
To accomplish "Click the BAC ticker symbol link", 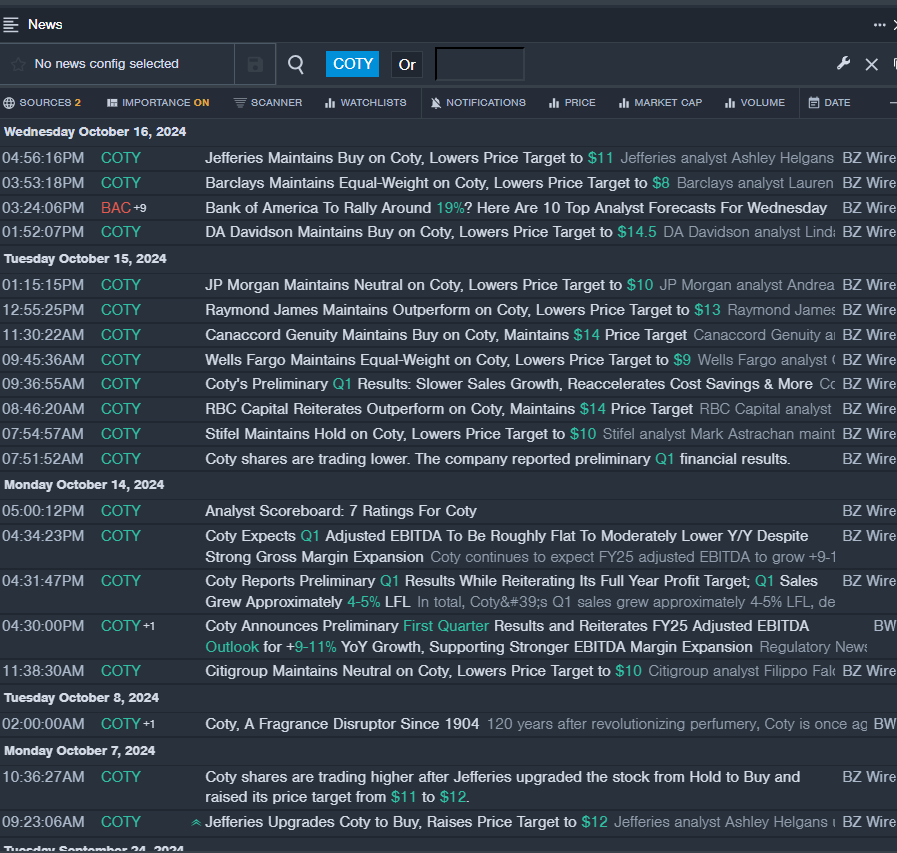I will 115,208.
